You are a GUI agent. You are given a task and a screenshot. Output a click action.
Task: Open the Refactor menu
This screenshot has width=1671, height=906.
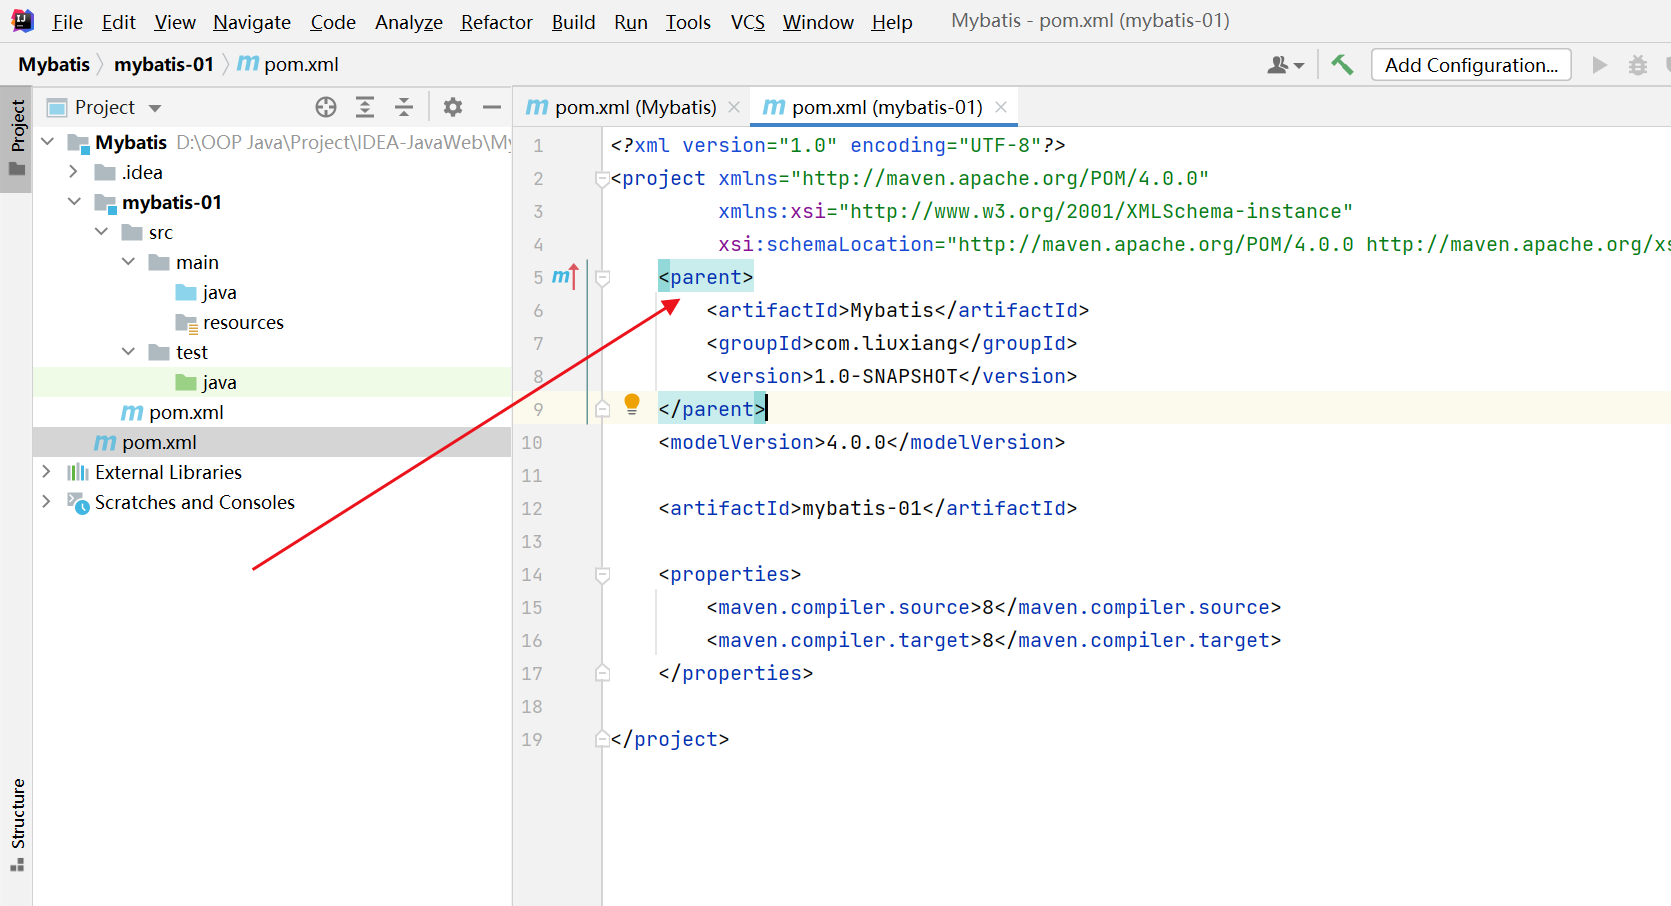point(497,22)
